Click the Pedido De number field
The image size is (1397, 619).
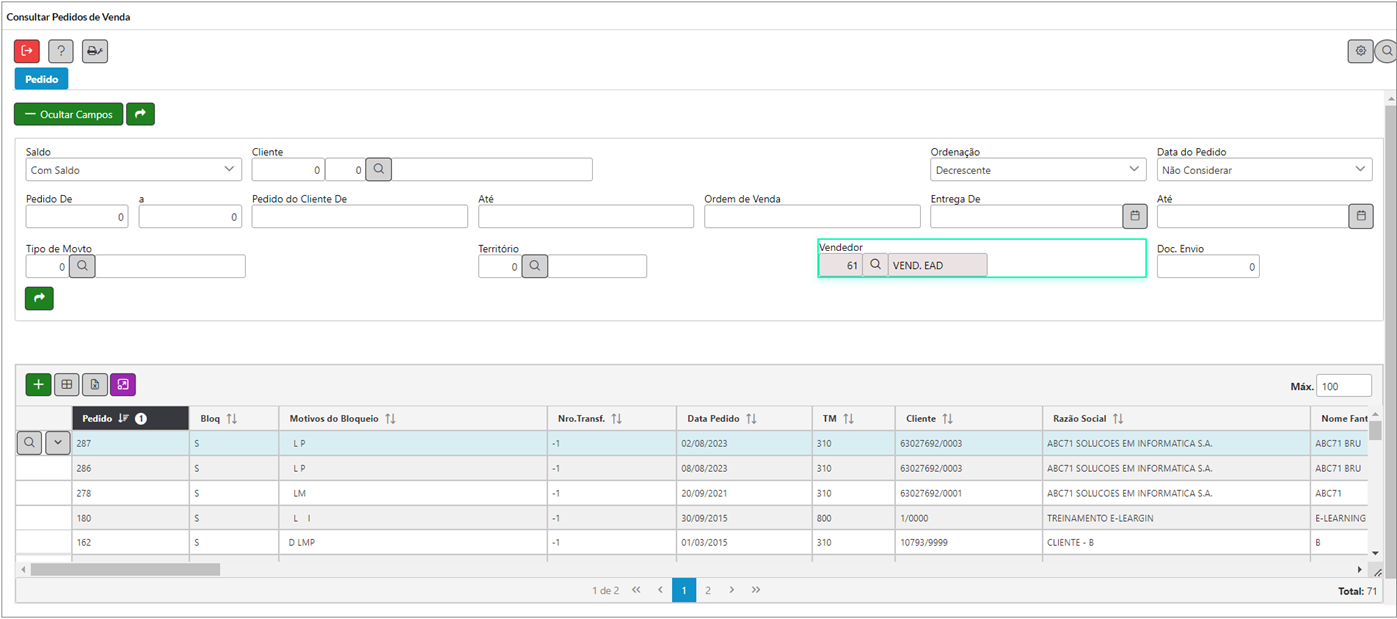pos(77,216)
